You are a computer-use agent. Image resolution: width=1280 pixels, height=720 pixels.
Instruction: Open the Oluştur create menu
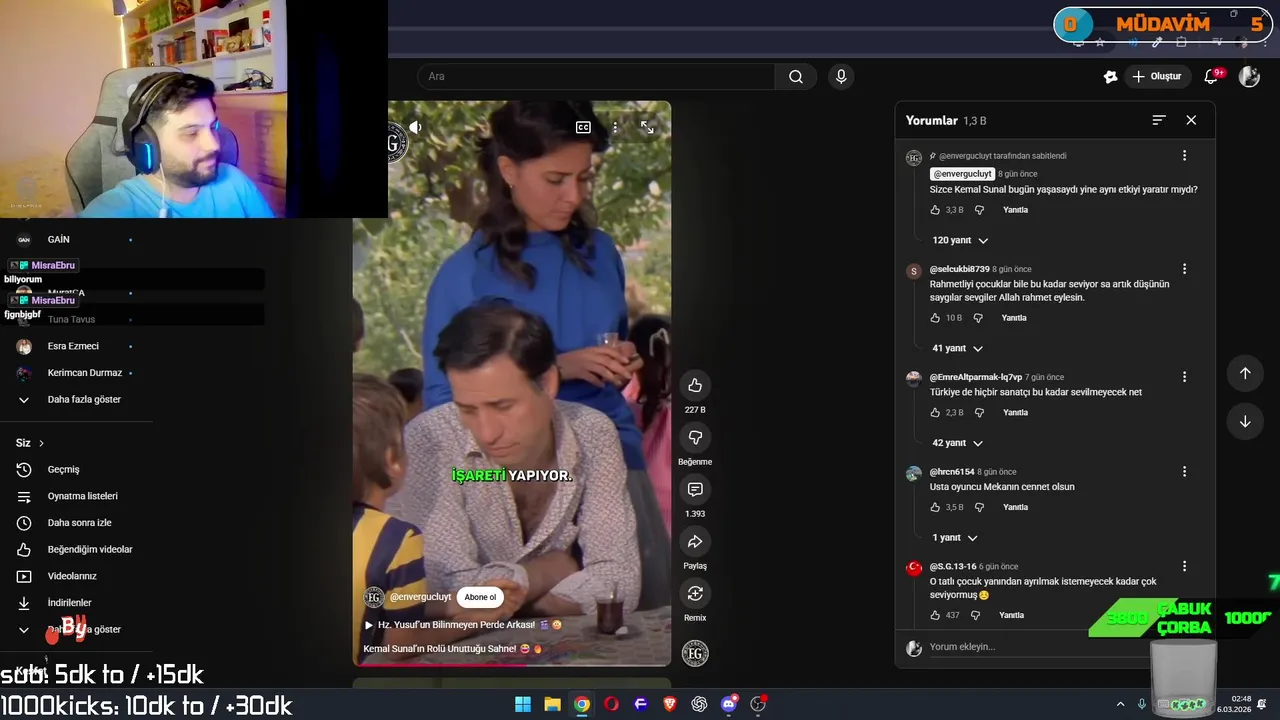point(1156,76)
